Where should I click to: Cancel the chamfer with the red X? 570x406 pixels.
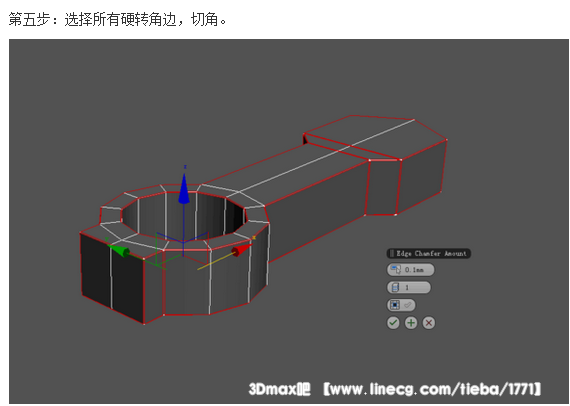[x=429, y=323]
